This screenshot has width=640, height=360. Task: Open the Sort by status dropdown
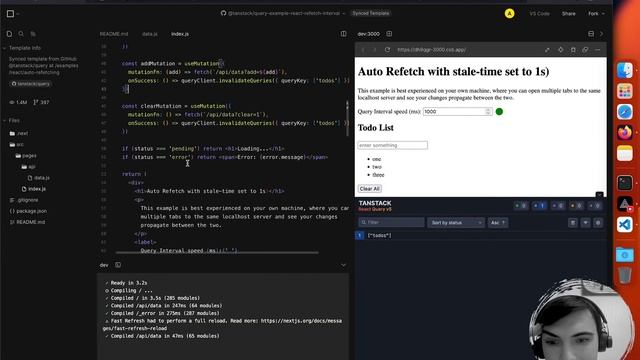pos(456,223)
